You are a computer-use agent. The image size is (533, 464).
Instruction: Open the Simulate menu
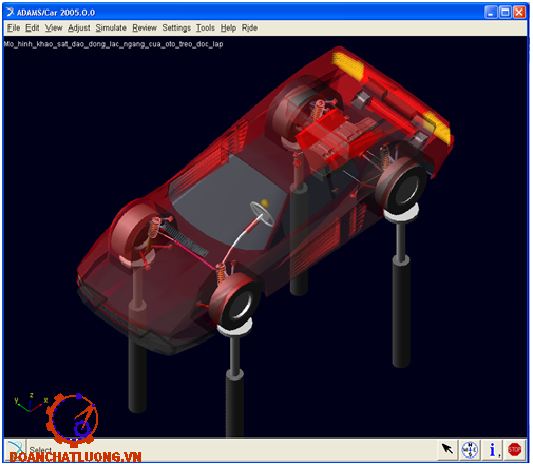pyautogui.click(x=111, y=28)
